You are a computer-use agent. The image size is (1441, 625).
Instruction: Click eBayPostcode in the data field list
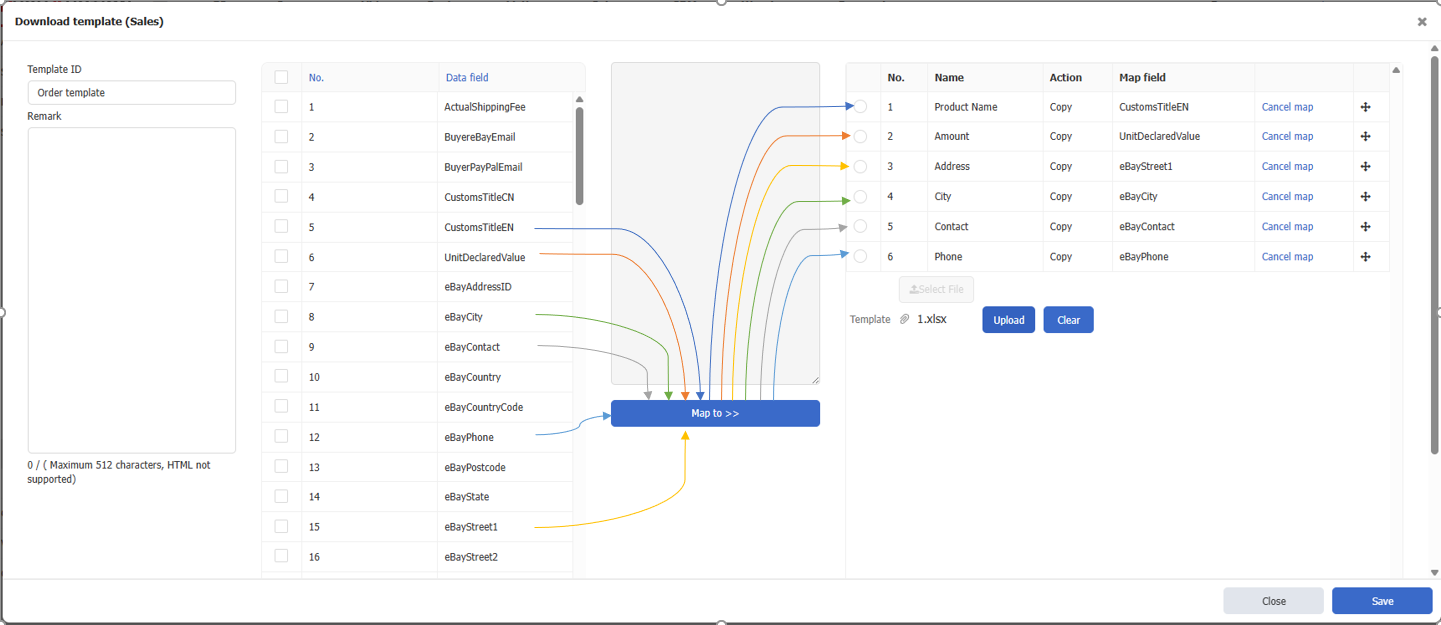click(475, 467)
